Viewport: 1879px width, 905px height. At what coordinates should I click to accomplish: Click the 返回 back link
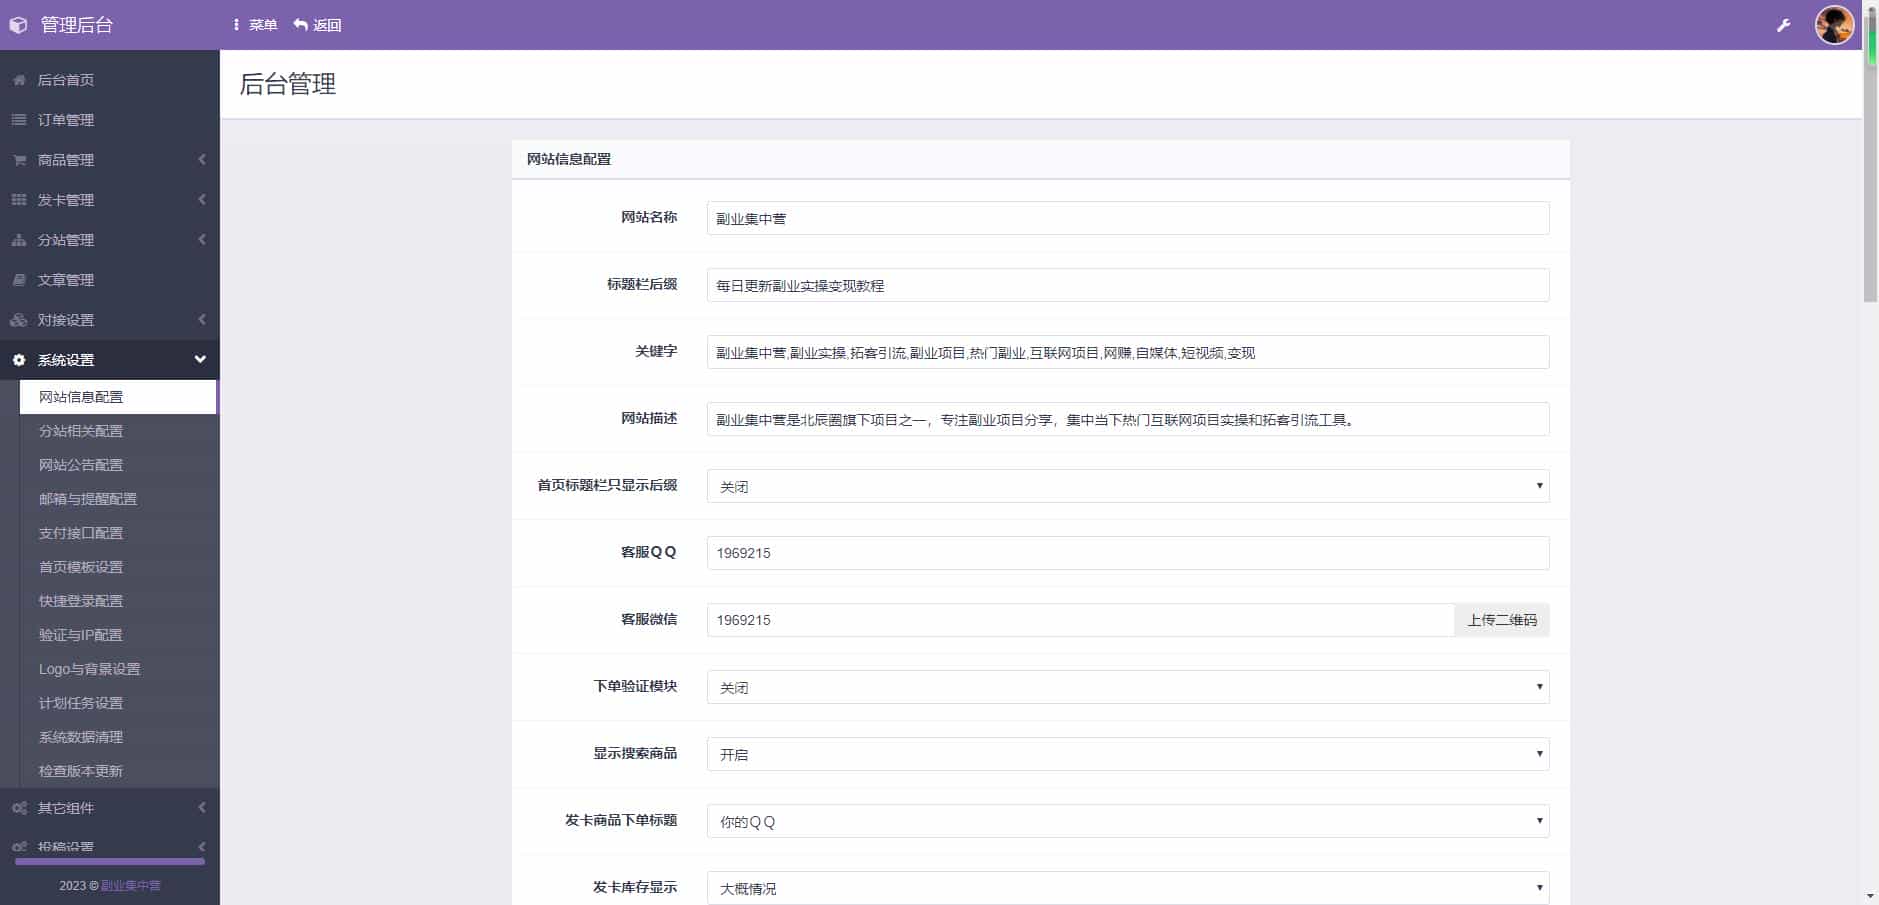pos(318,25)
